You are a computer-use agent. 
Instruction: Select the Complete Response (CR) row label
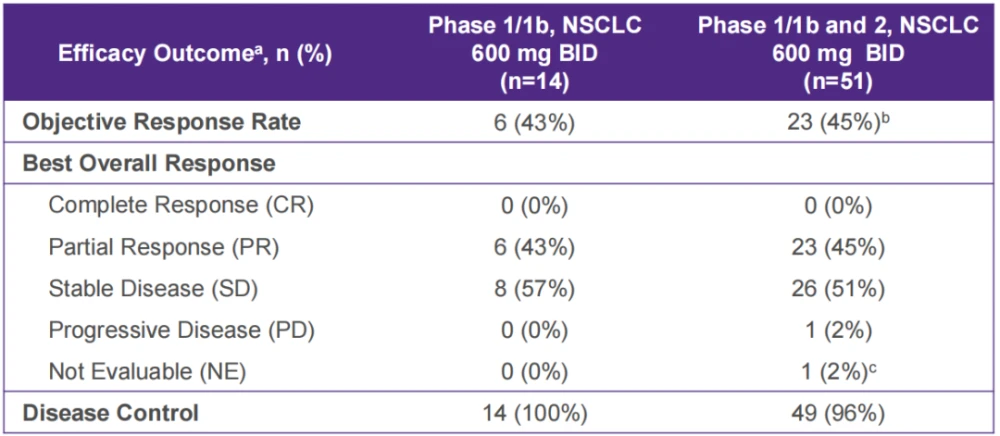(x=182, y=206)
